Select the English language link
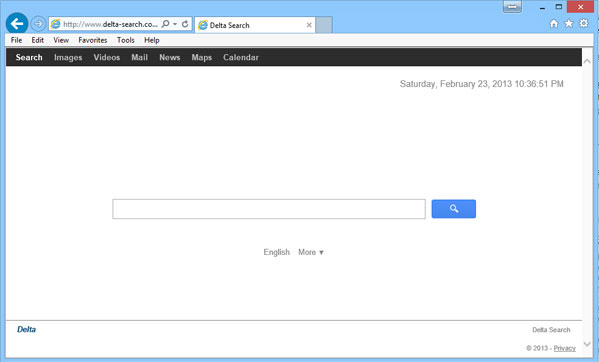599x362 pixels. [x=277, y=252]
